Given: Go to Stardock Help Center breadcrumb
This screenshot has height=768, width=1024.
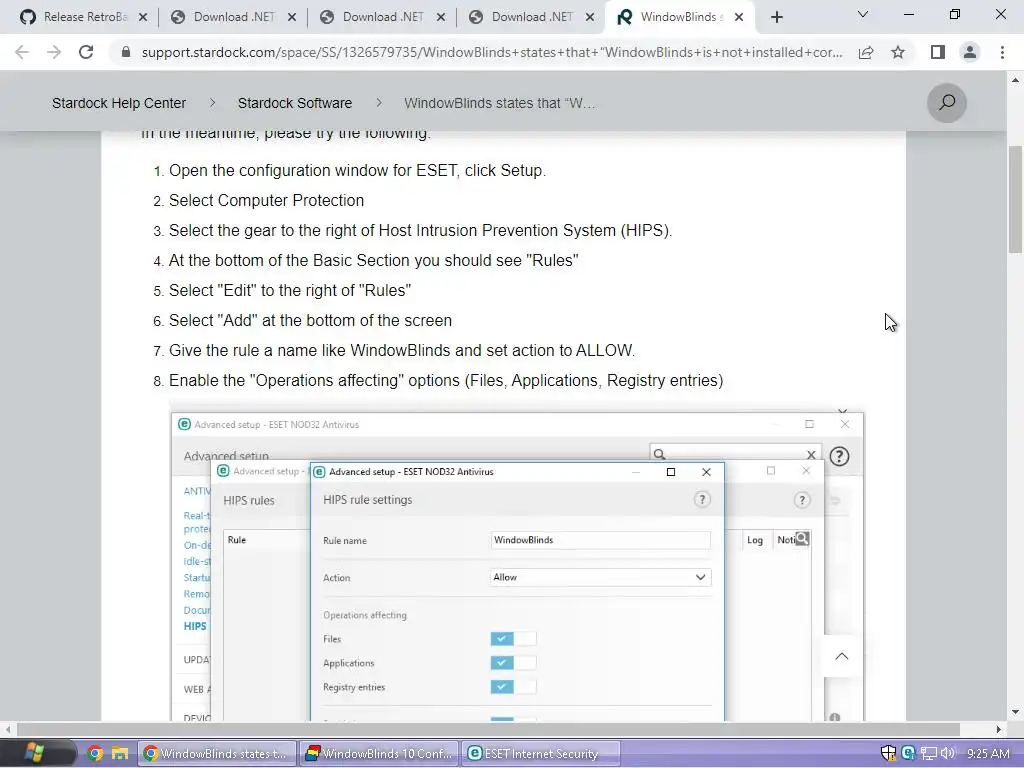Looking at the screenshot, I should click(119, 103).
